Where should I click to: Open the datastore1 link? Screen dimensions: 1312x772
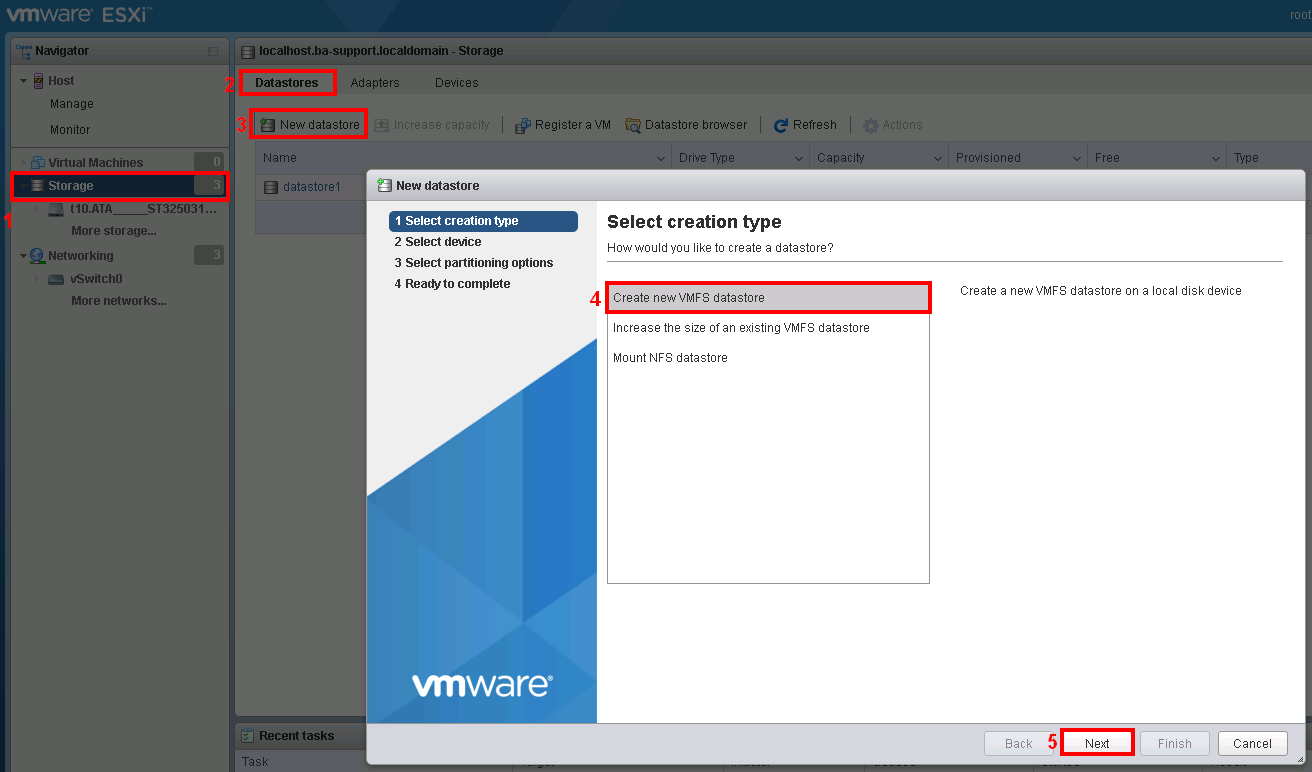(x=311, y=187)
